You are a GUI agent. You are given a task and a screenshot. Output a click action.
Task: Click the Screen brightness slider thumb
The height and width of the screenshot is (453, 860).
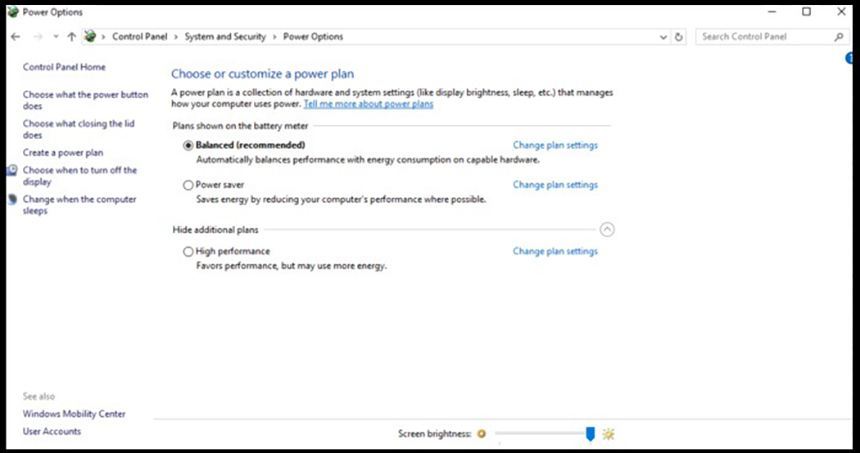(590, 433)
